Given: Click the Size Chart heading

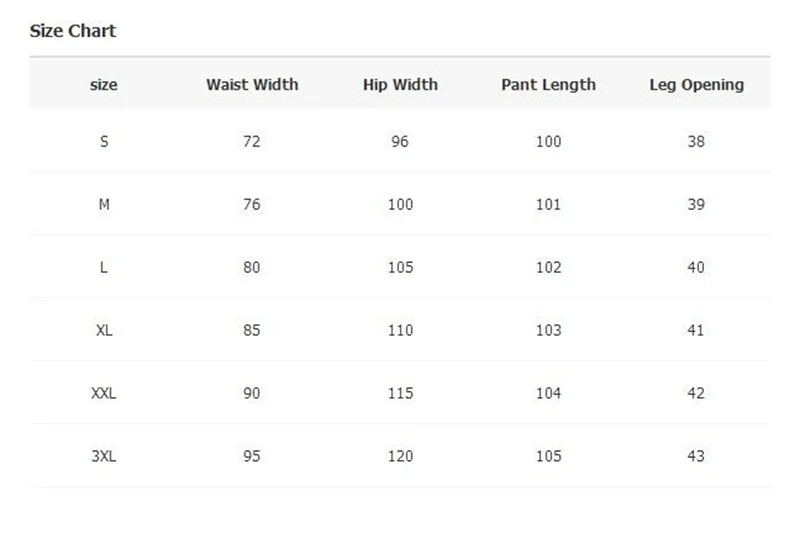Looking at the screenshot, I should (x=72, y=31).
